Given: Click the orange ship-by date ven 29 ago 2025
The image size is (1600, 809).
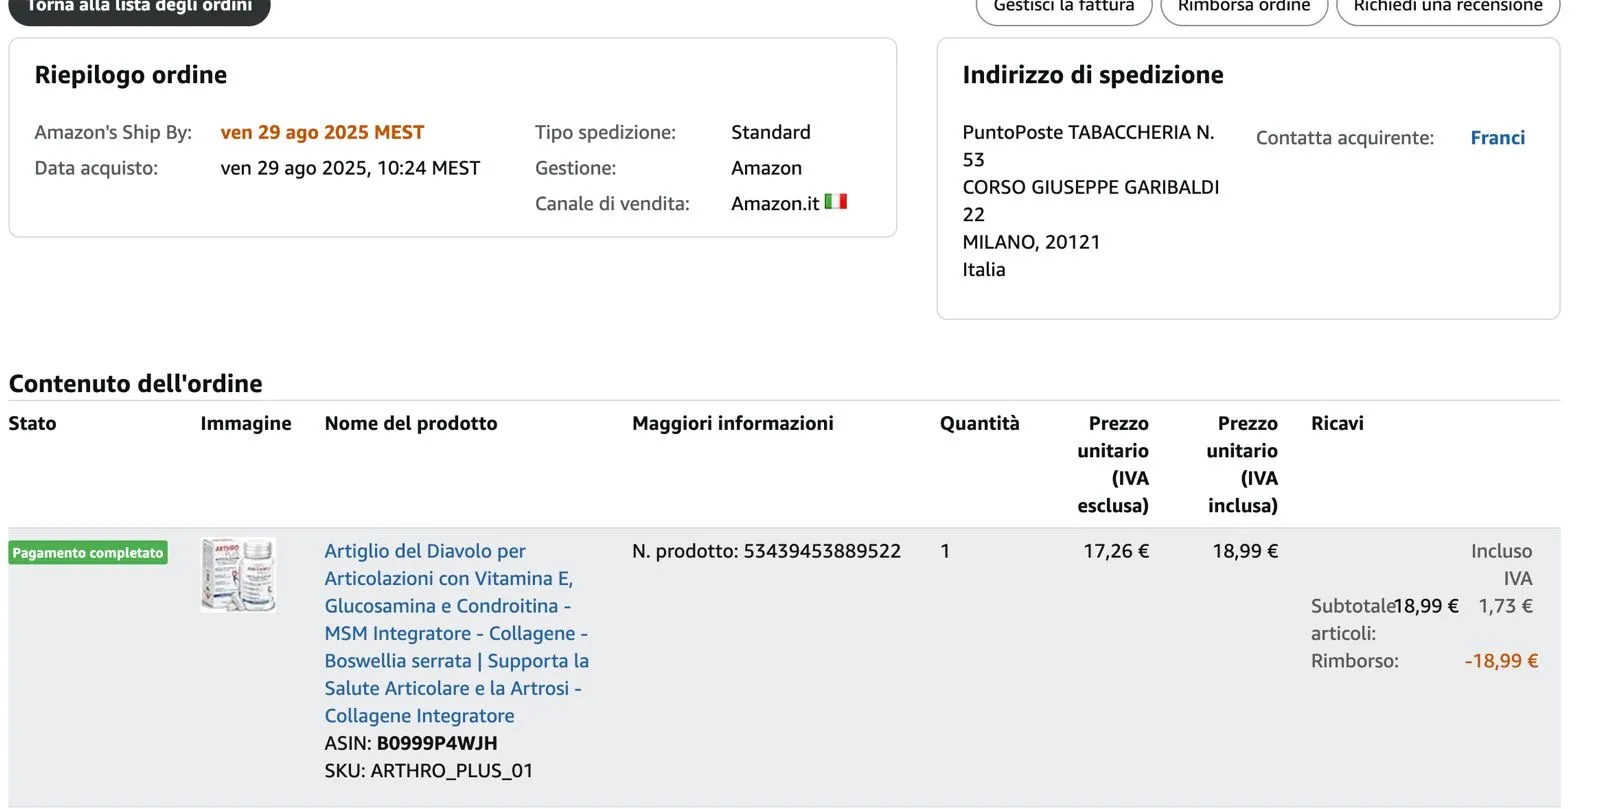Looking at the screenshot, I should point(322,132).
